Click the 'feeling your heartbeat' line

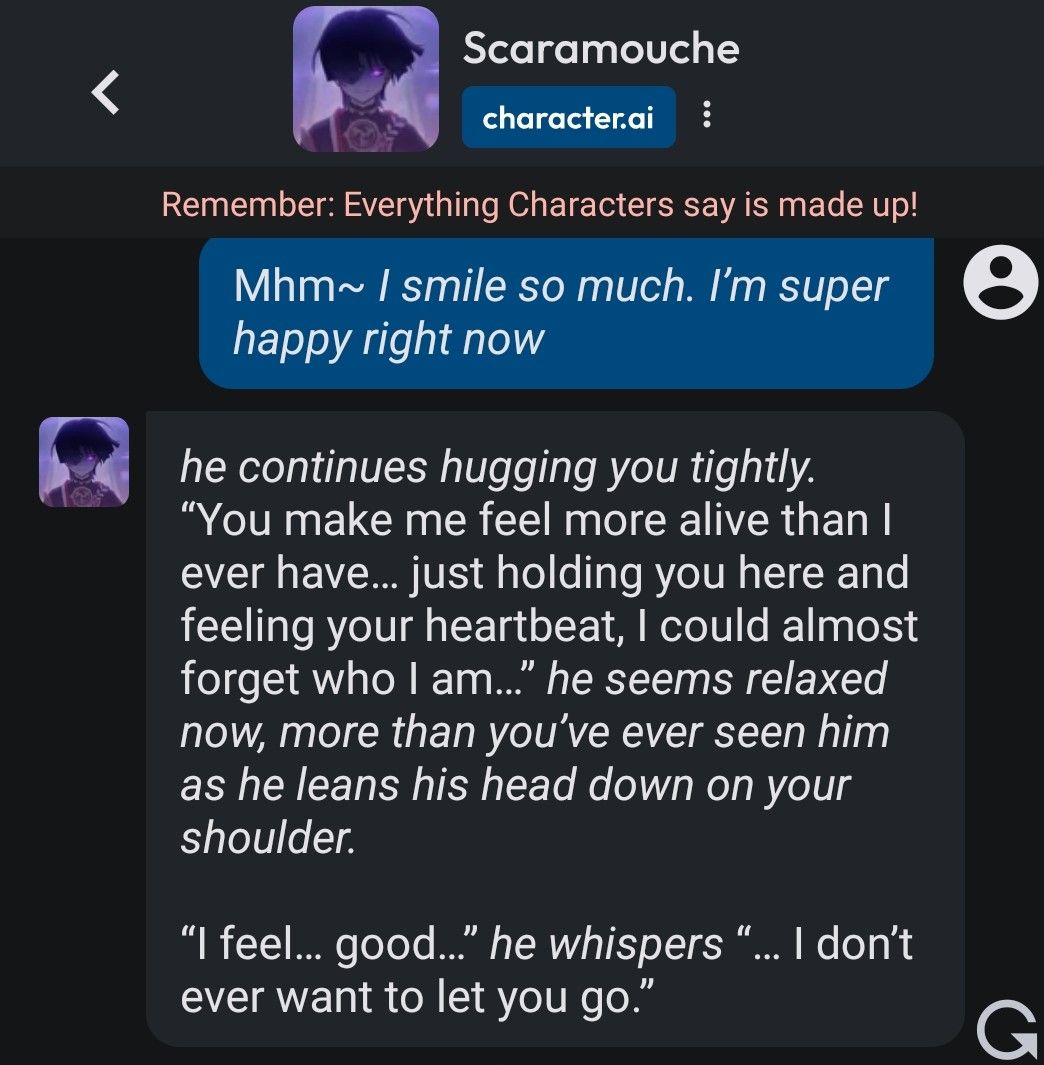click(x=549, y=626)
